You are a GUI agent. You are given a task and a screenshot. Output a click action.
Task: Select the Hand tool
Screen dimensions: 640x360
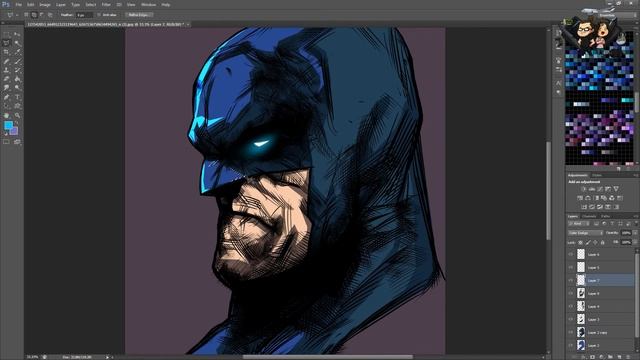[x=6, y=116]
